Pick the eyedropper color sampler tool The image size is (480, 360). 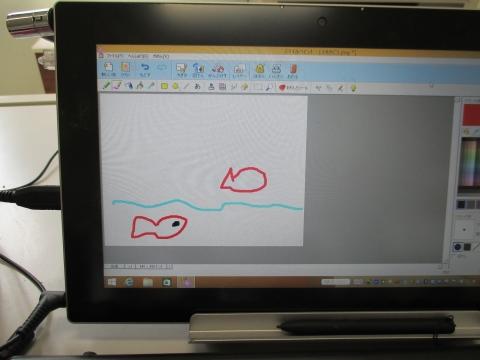(x=151, y=86)
